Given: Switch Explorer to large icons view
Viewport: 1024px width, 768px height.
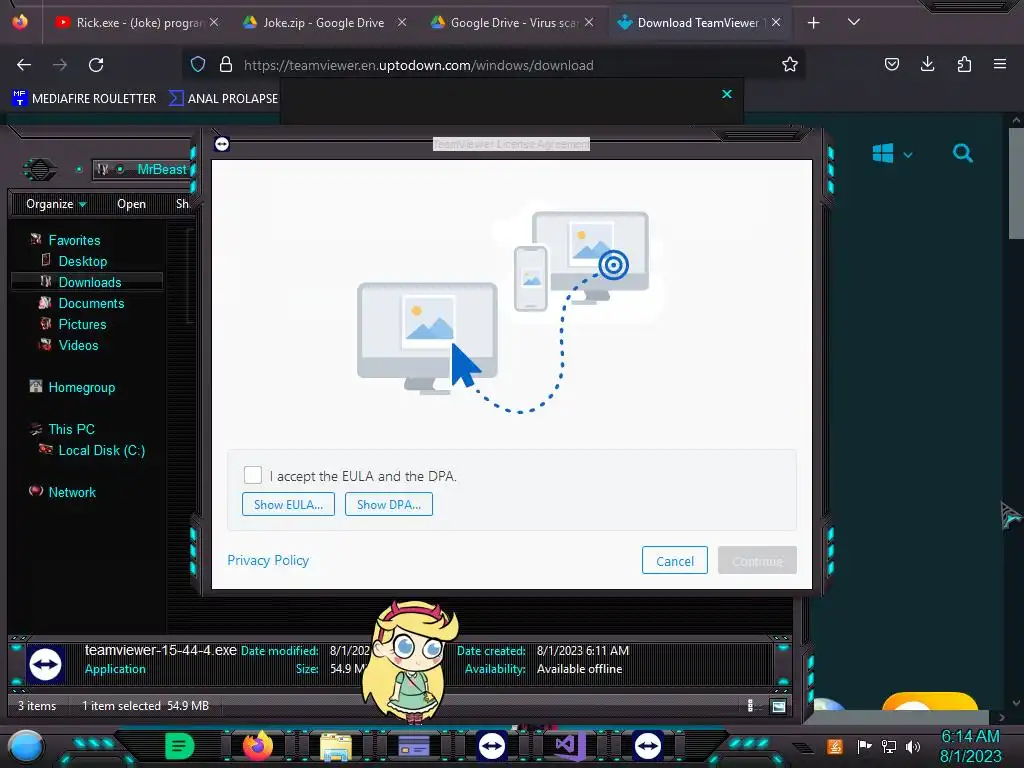Looking at the screenshot, I should tap(778, 705).
